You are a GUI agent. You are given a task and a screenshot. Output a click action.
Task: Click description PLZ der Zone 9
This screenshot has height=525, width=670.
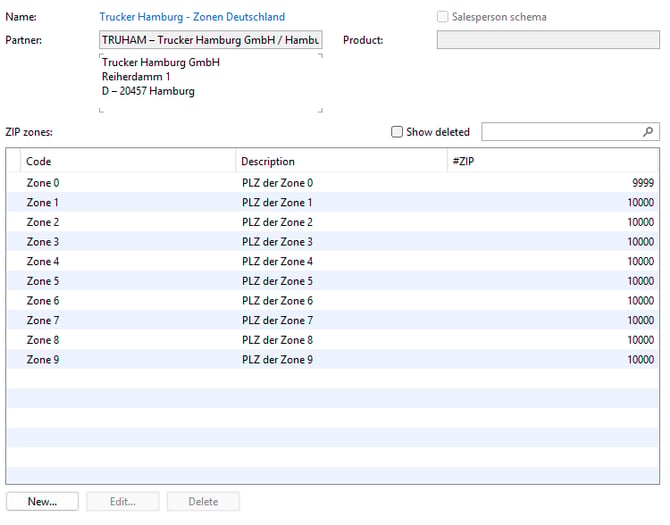tap(277, 360)
